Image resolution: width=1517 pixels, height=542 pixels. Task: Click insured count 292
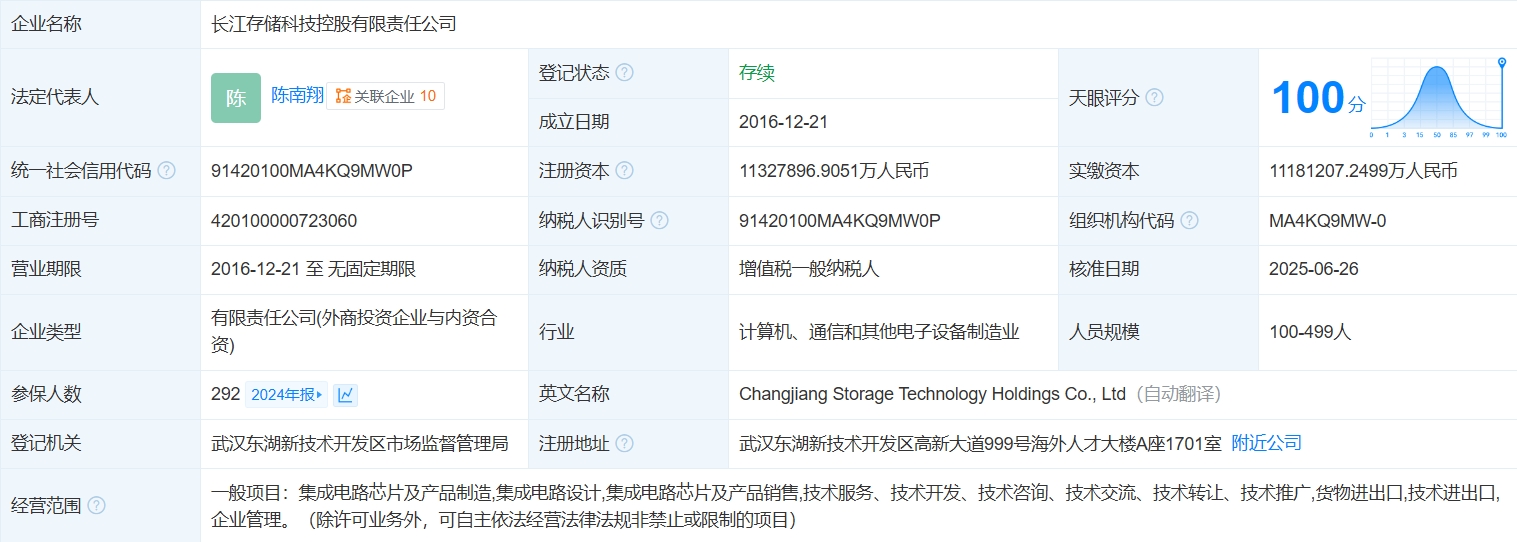(x=226, y=394)
